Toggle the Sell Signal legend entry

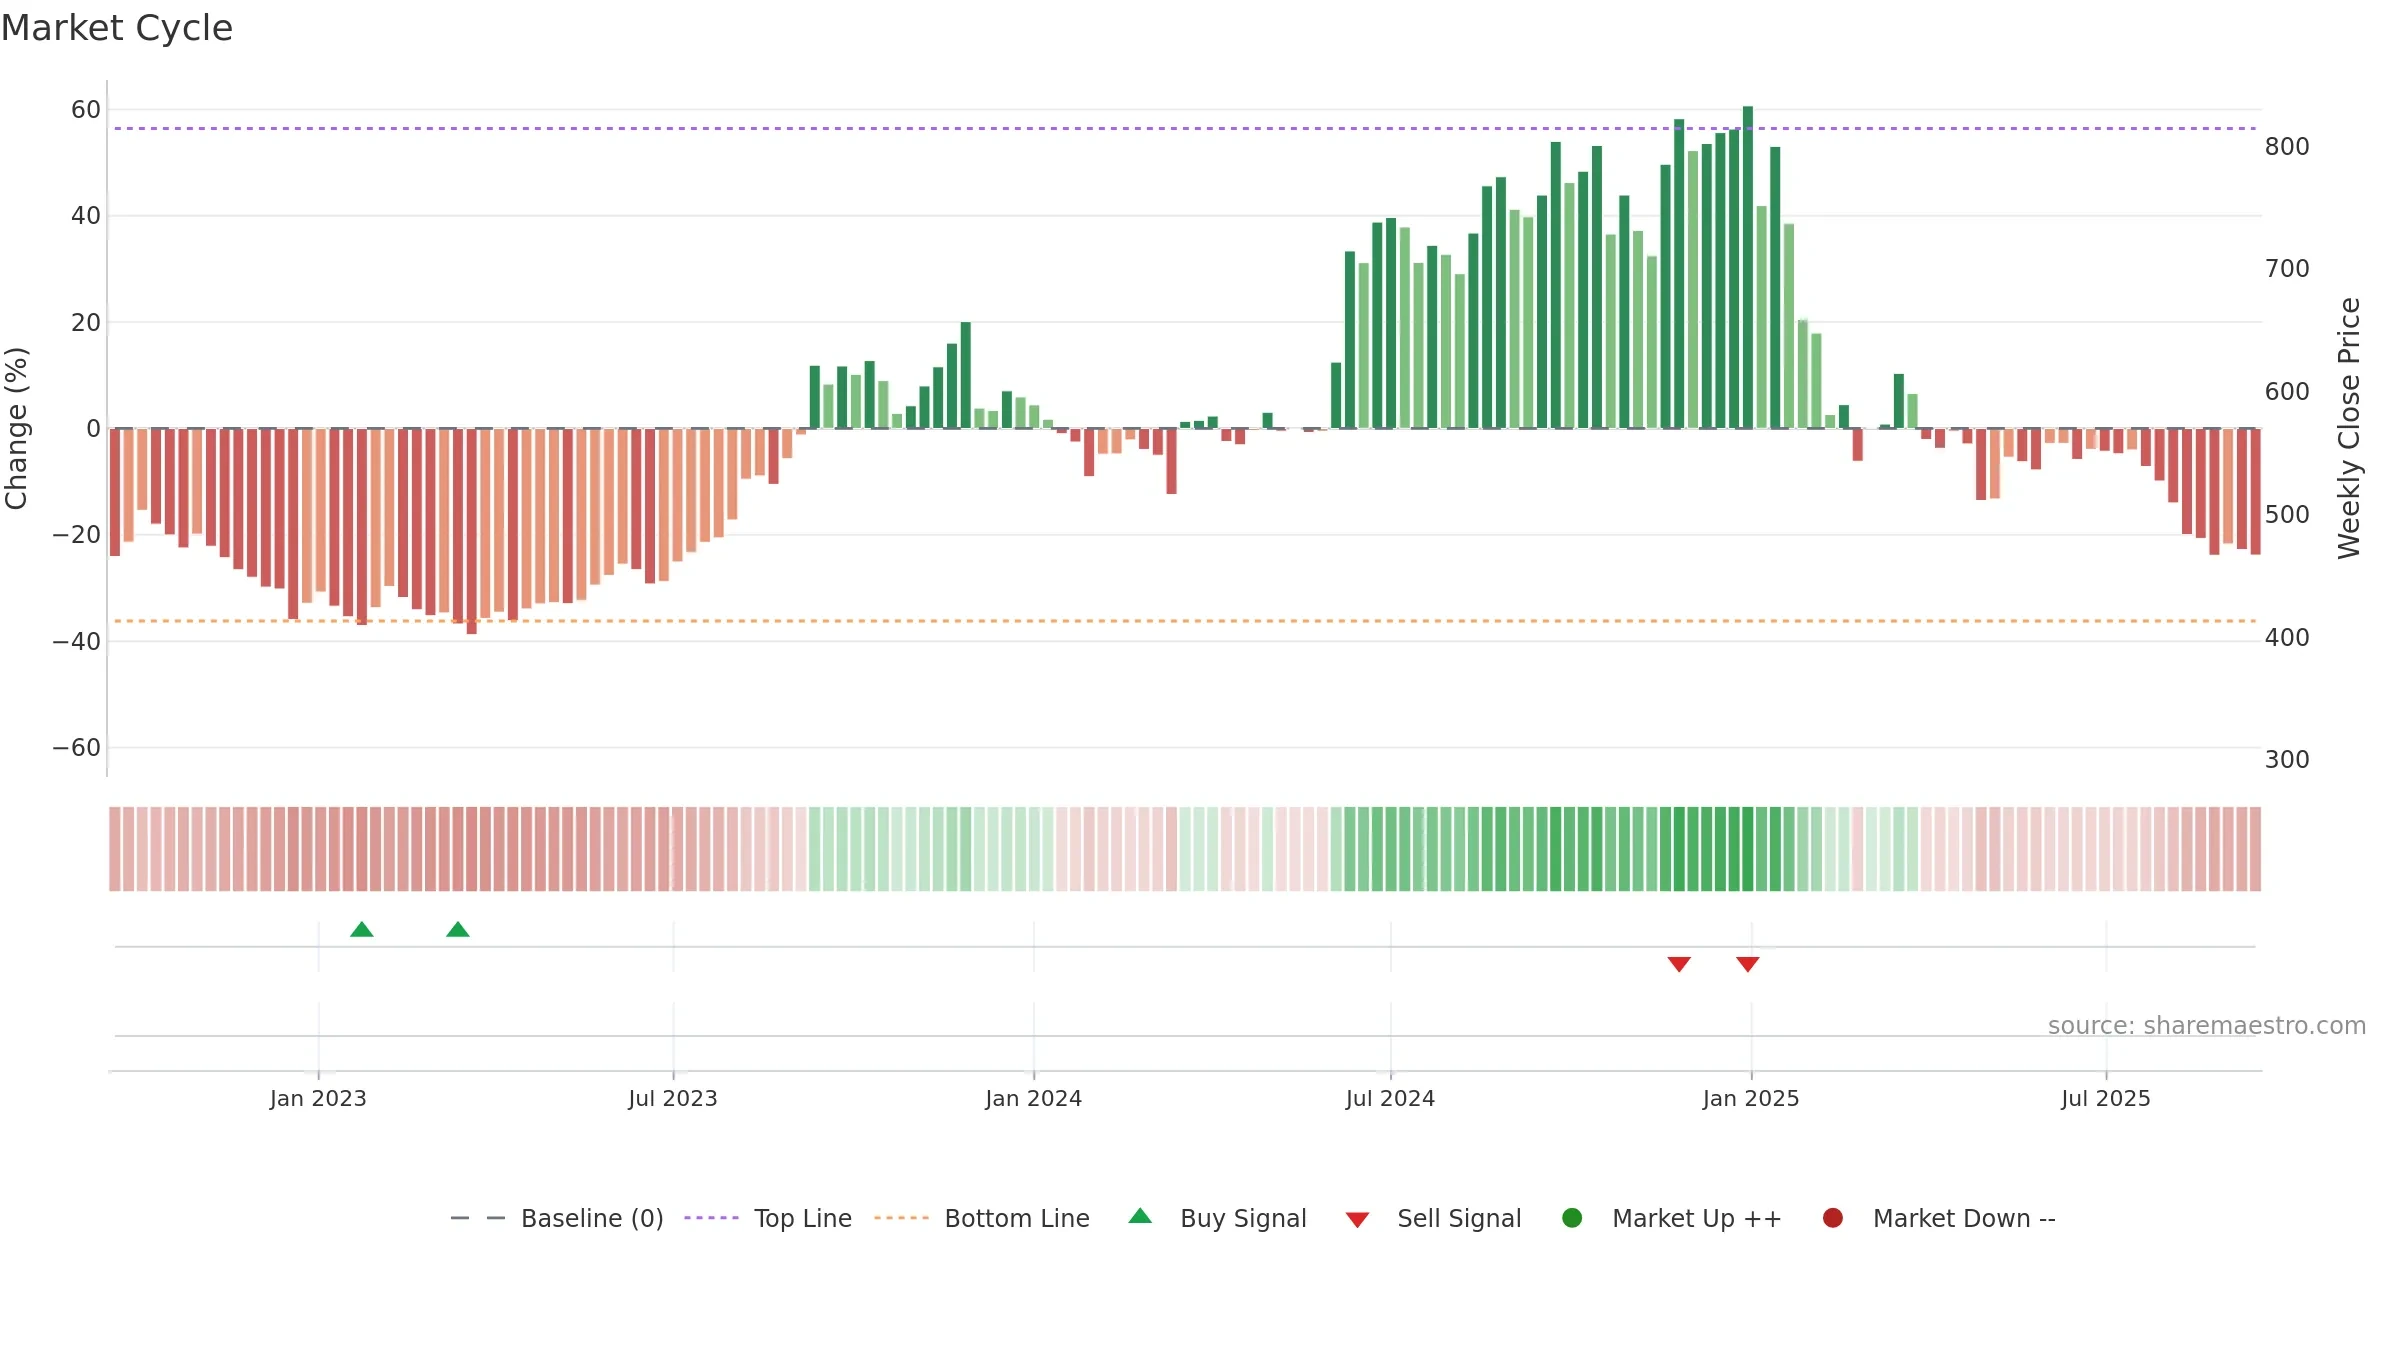(x=1433, y=1218)
